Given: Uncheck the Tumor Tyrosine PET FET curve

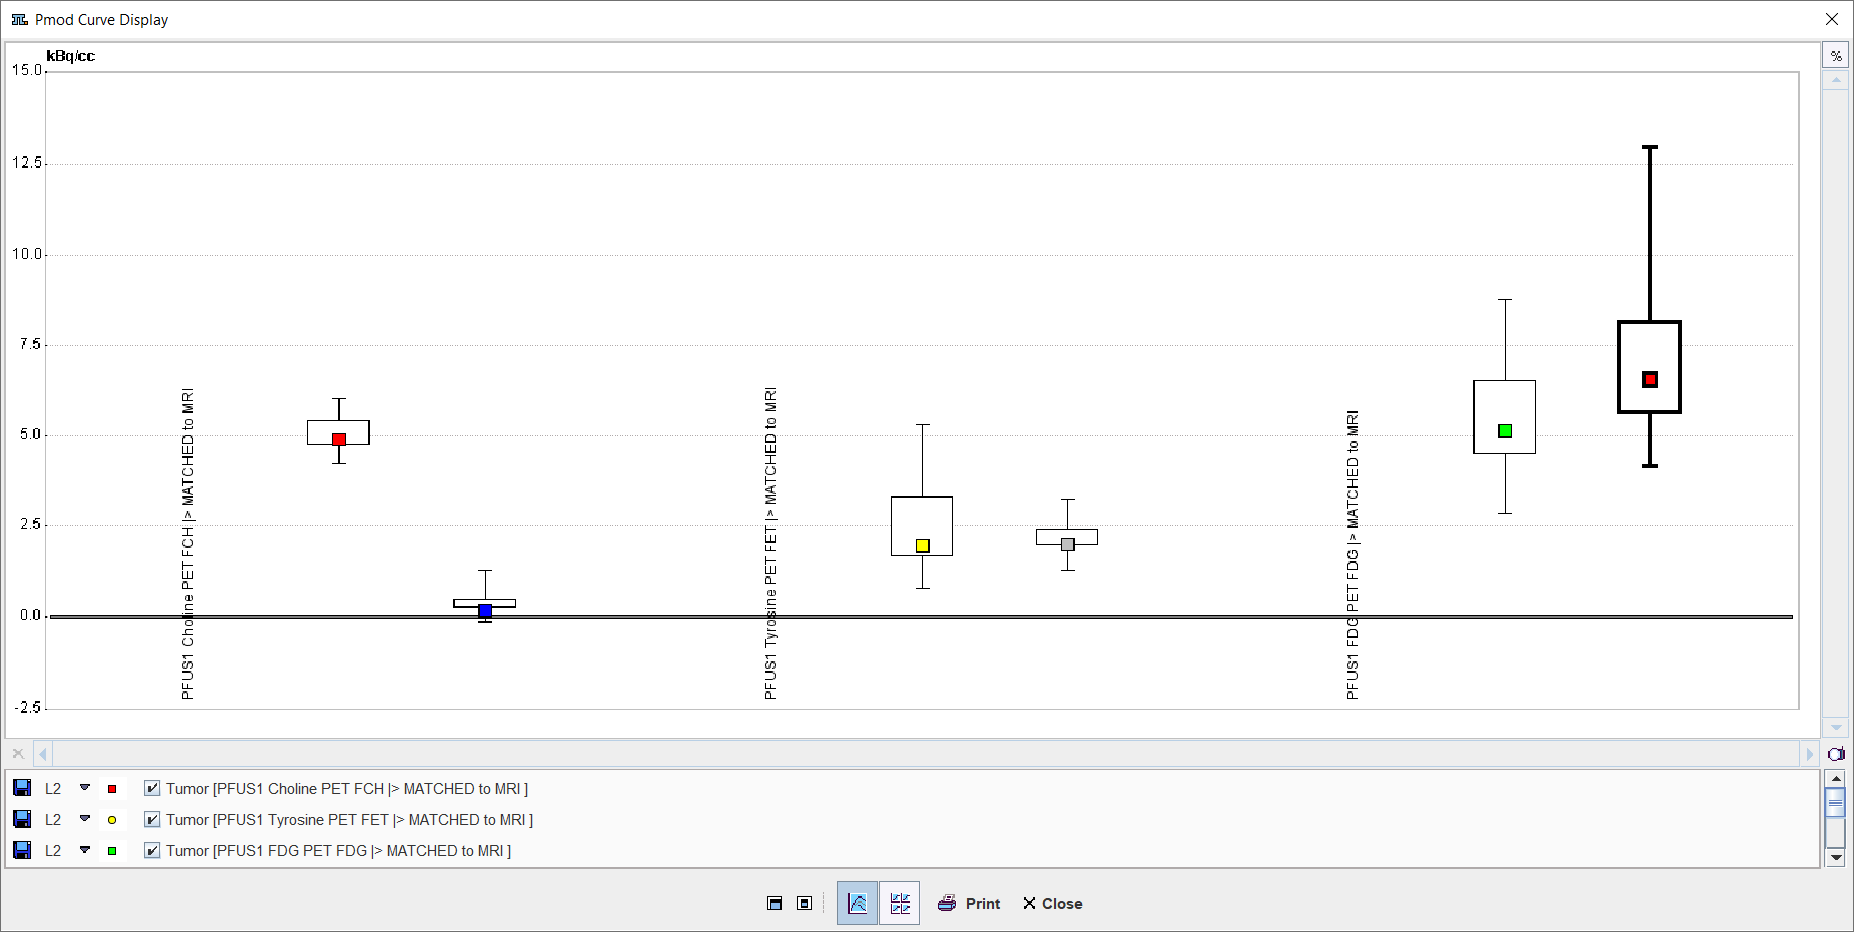Looking at the screenshot, I should [152, 819].
